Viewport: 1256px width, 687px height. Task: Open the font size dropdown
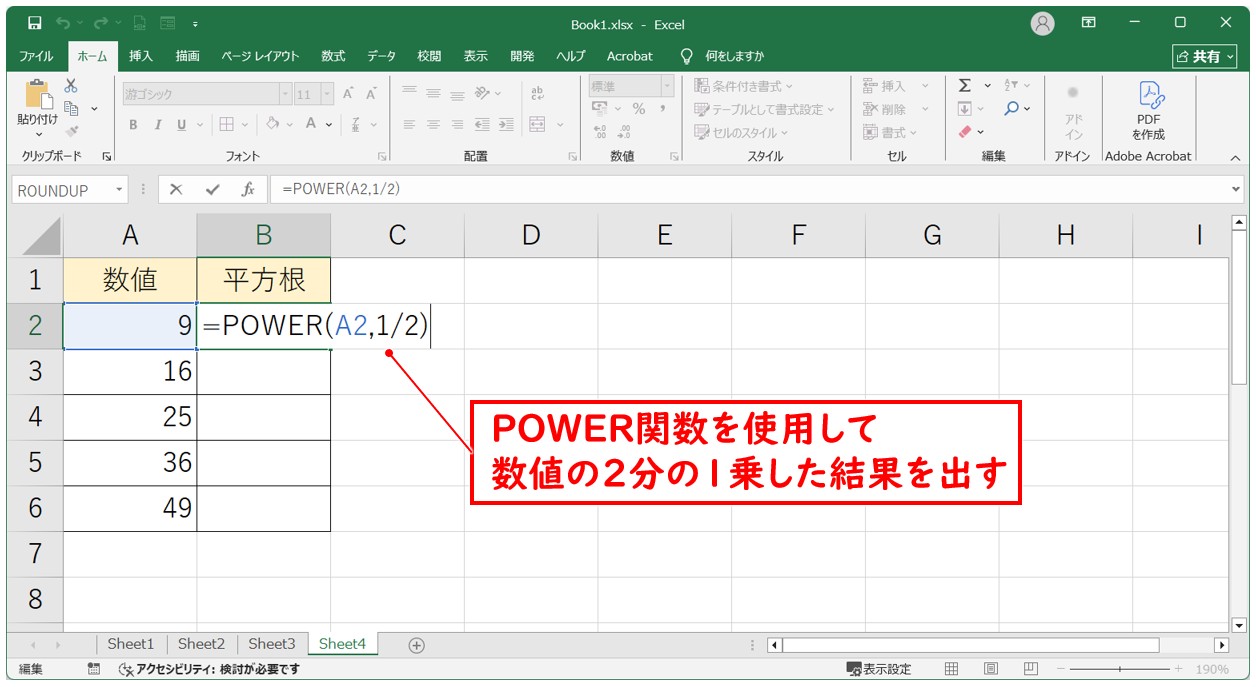328,93
